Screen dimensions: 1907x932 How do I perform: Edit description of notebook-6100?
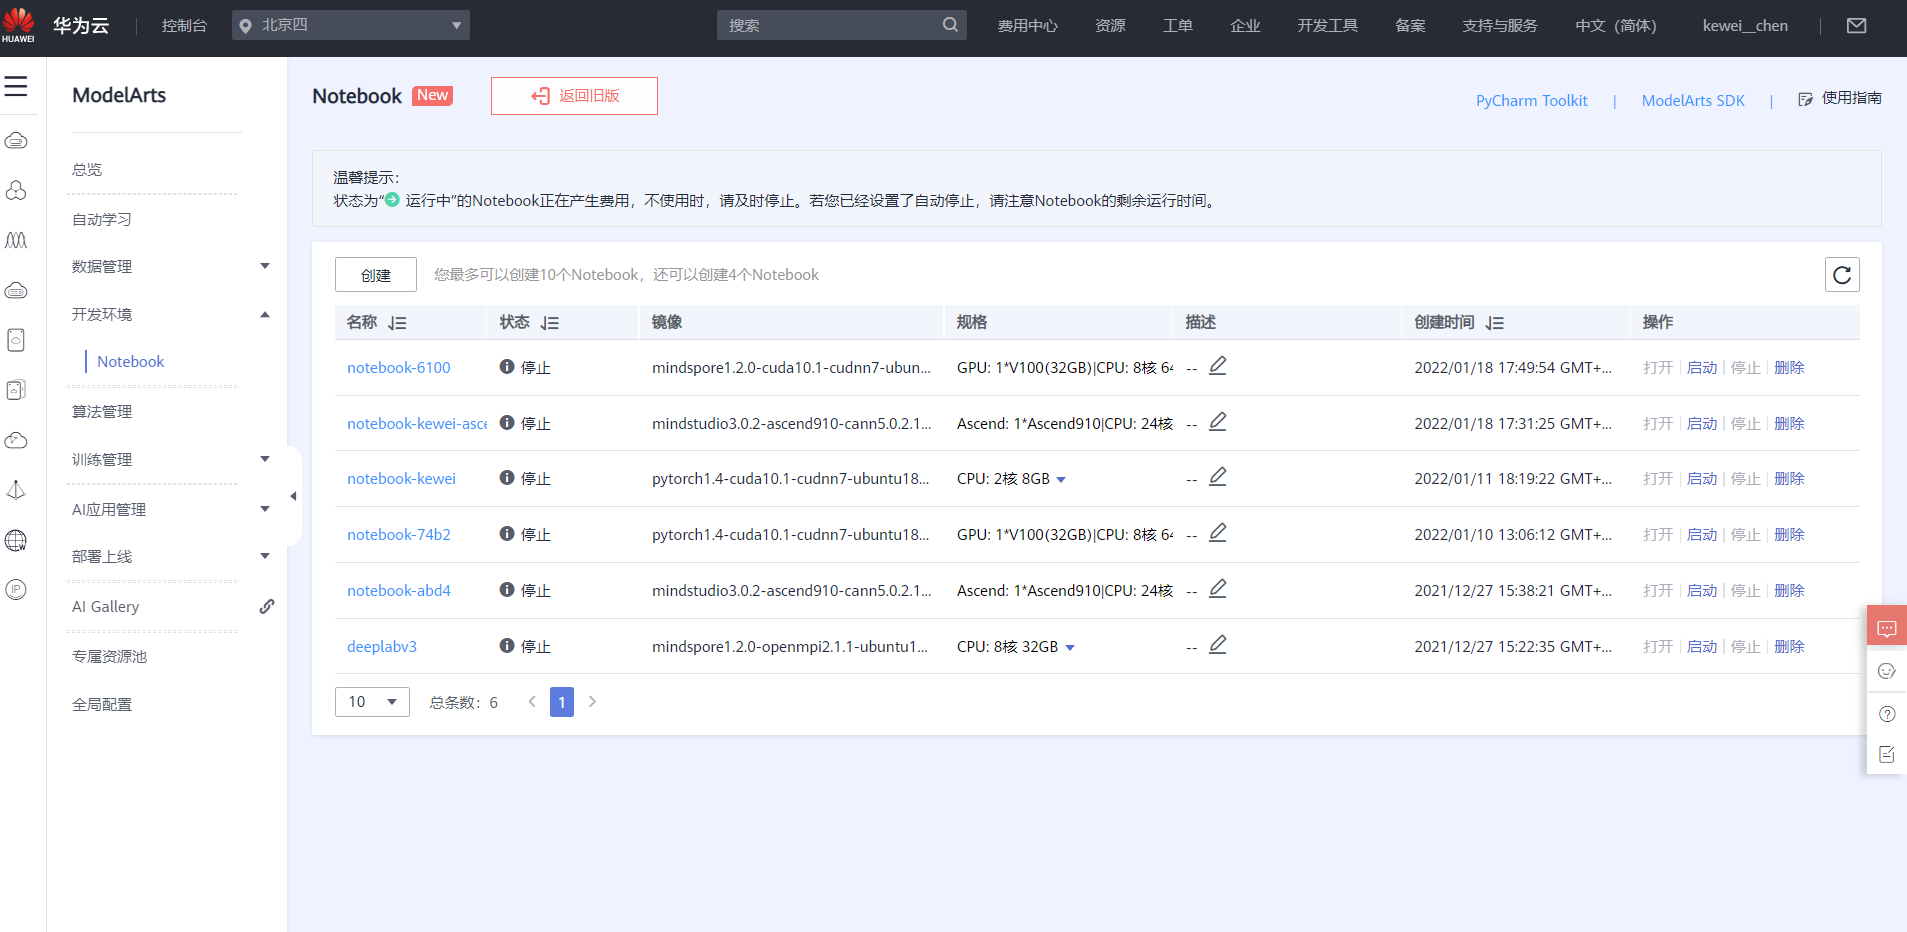[x=1218, y=366]
